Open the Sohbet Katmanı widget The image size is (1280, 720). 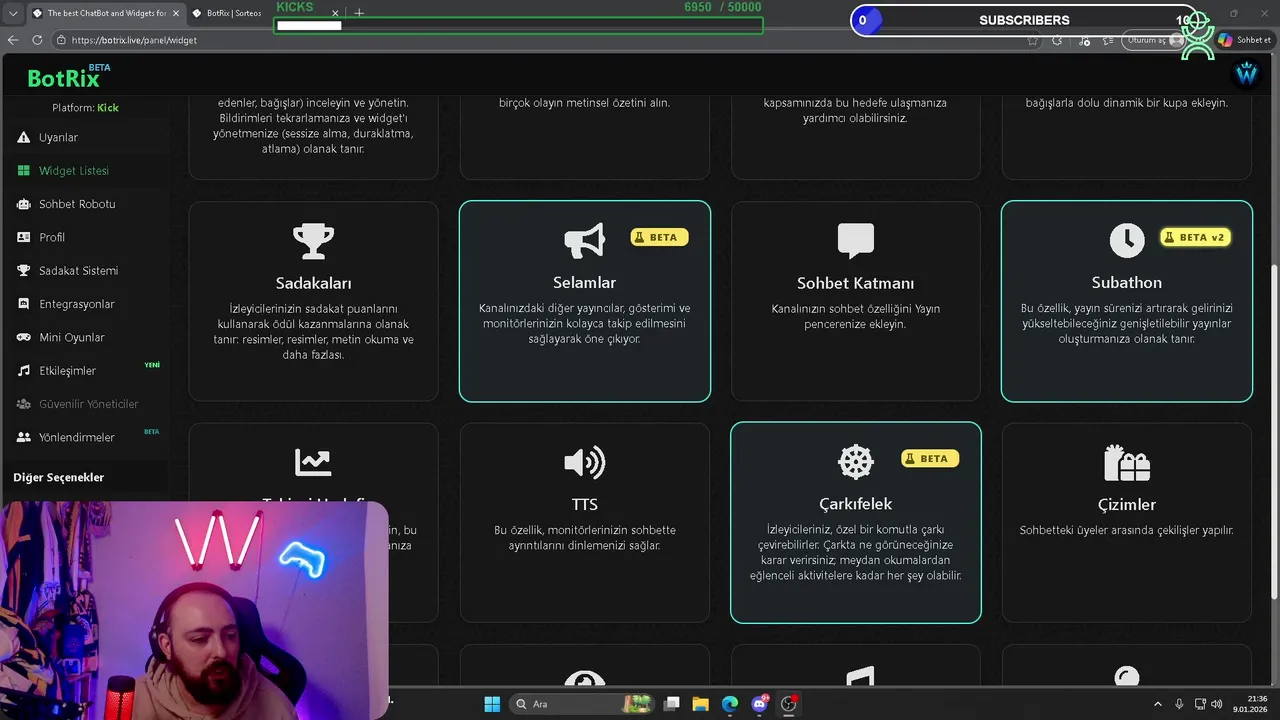tap(856, 301)
